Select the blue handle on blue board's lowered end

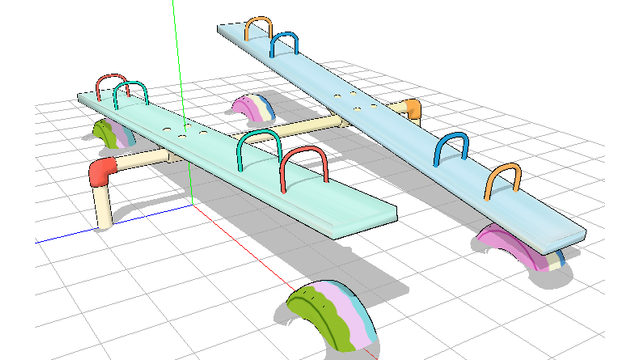tap(451, 149)
